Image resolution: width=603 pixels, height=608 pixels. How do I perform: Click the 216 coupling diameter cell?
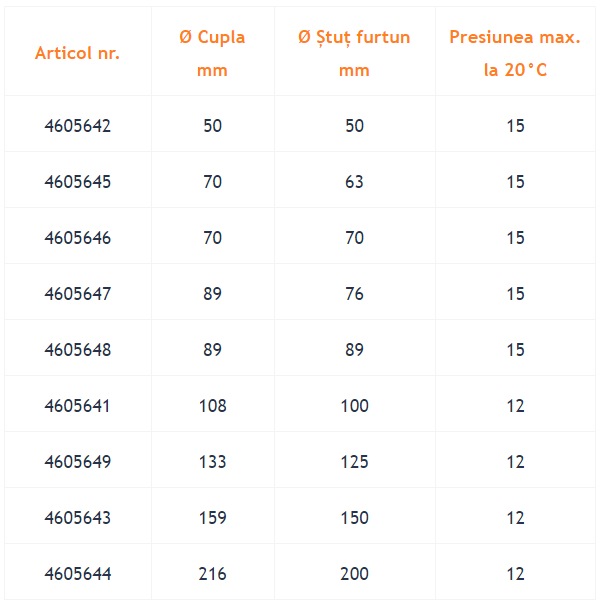click(213, 574)
